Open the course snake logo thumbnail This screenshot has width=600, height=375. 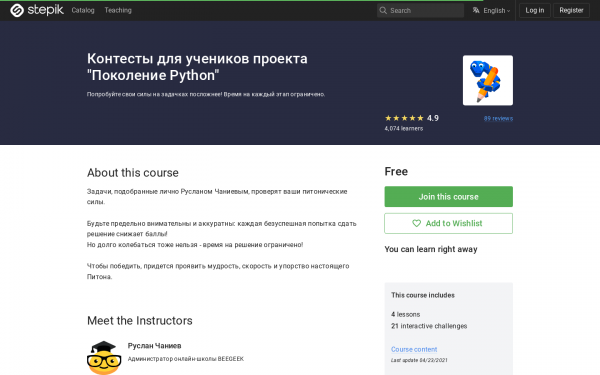[488, 80]
